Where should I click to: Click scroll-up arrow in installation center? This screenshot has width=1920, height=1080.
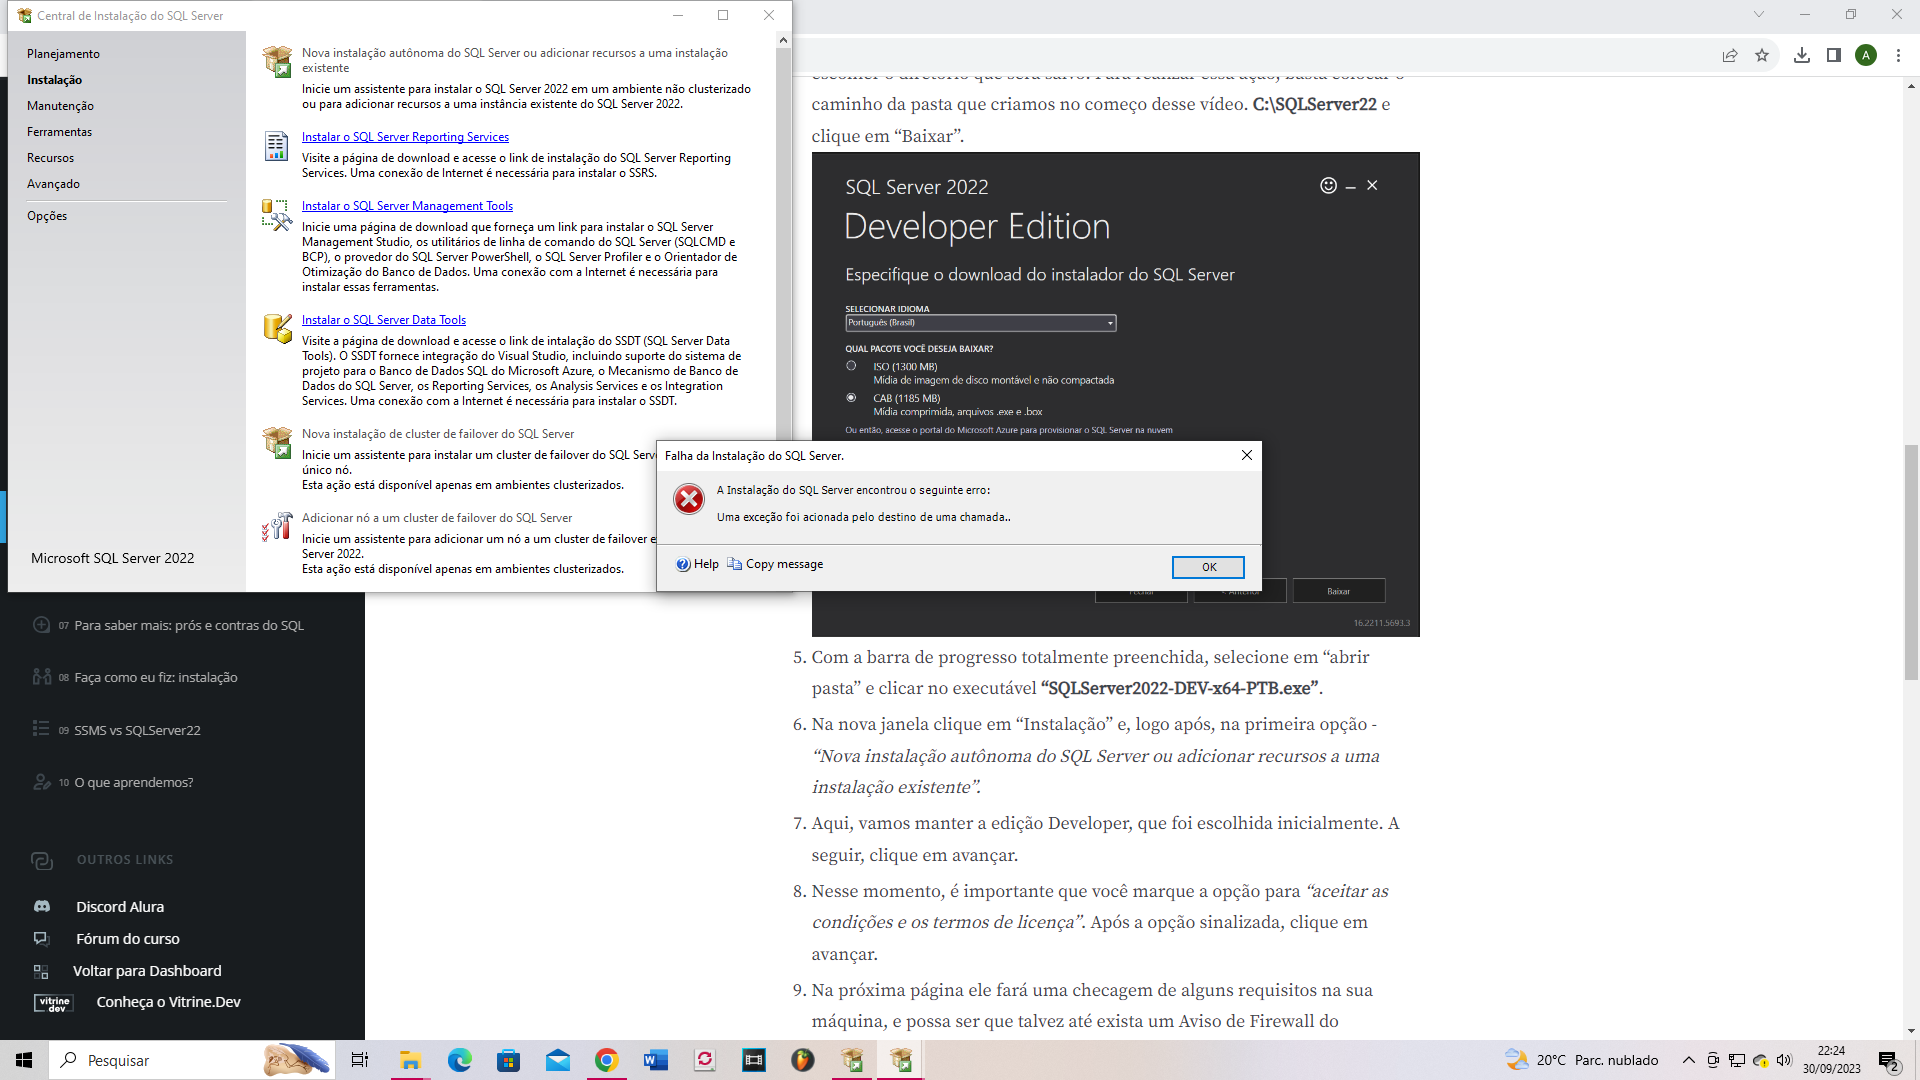(784, 40)
